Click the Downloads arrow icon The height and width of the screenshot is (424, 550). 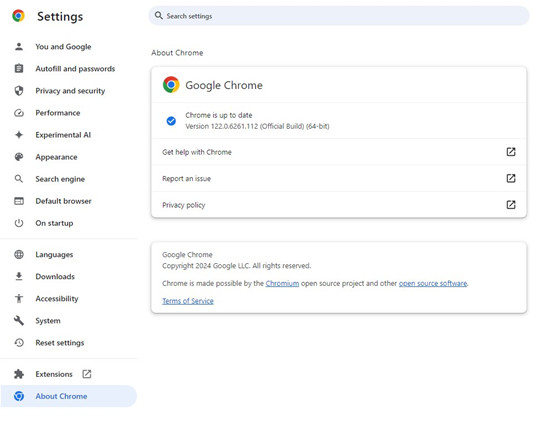(x=19, y=276)
